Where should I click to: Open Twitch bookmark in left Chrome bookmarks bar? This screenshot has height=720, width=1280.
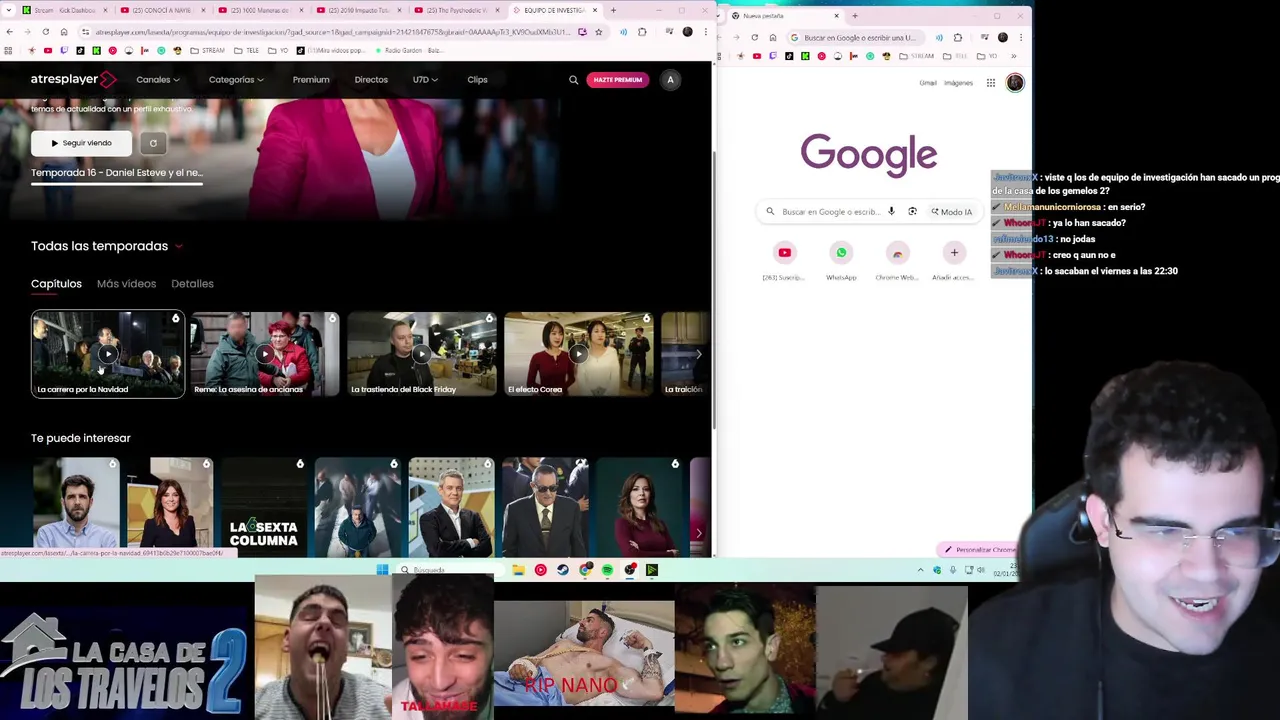point(64,50)
